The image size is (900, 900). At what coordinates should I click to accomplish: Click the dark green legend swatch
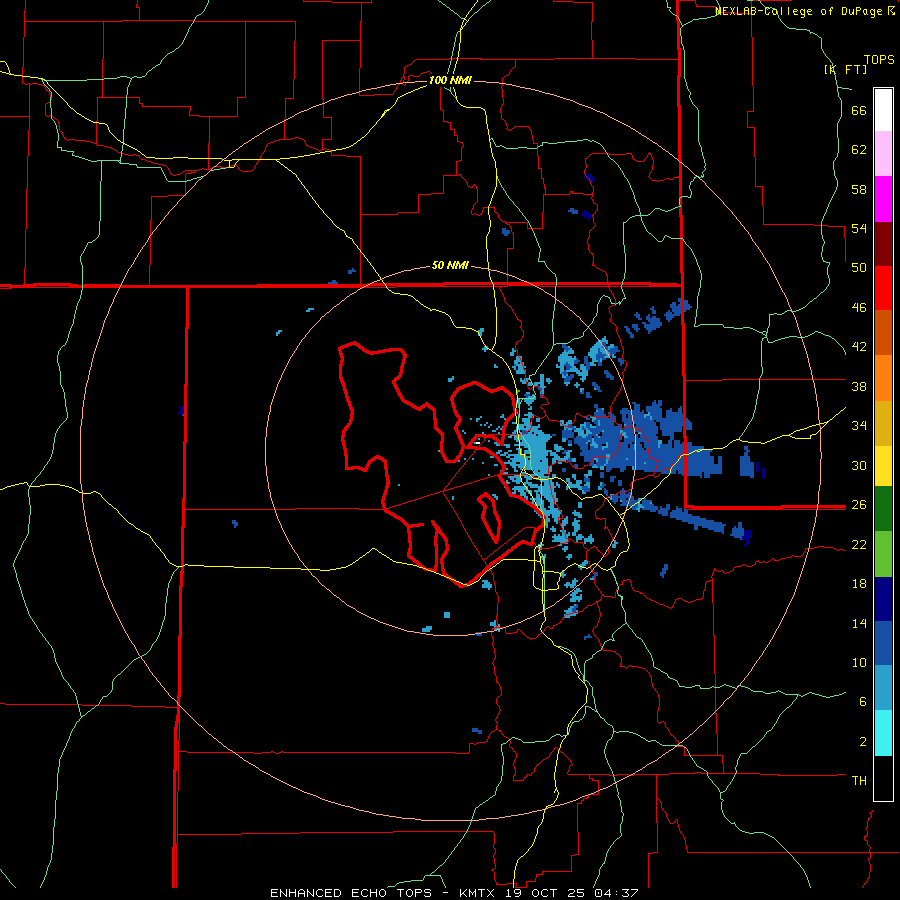(883, 509)
